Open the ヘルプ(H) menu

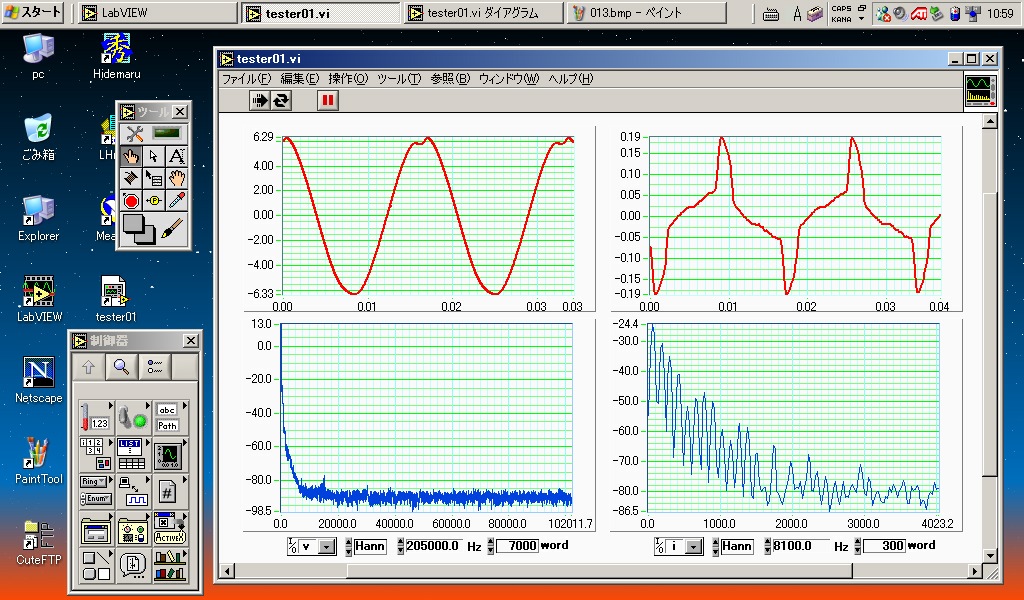pos(570,79)
